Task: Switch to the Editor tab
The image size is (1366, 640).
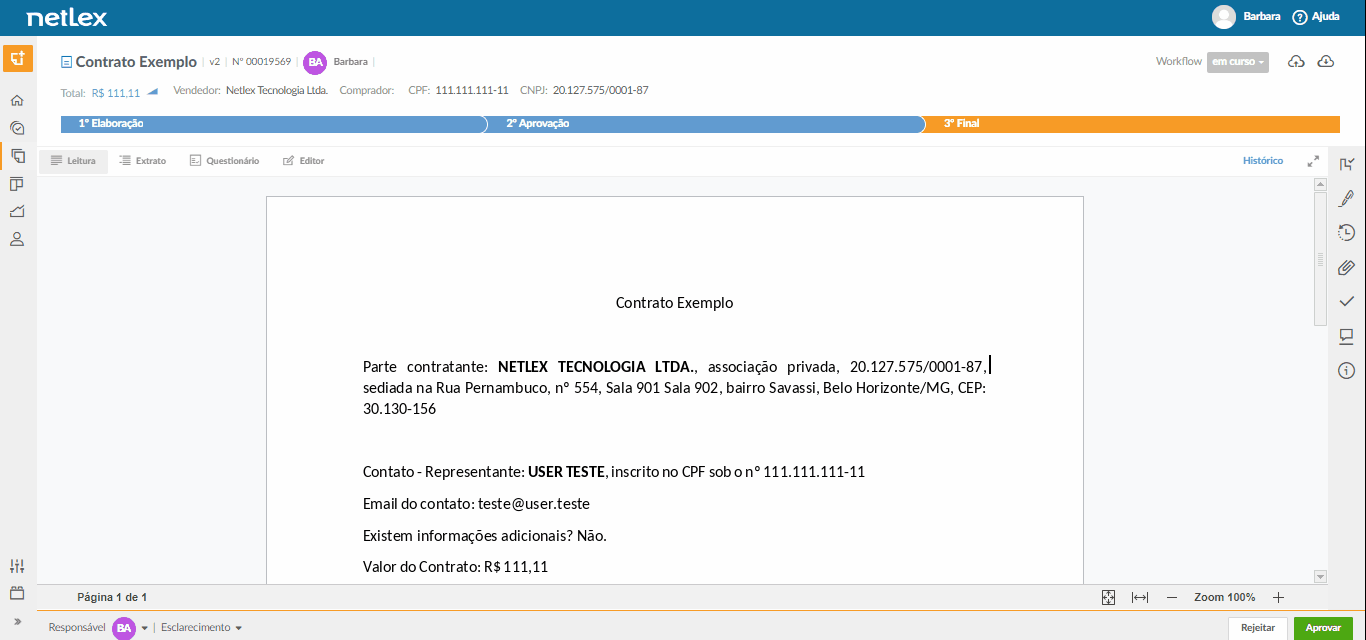Action: coord(303,161)
